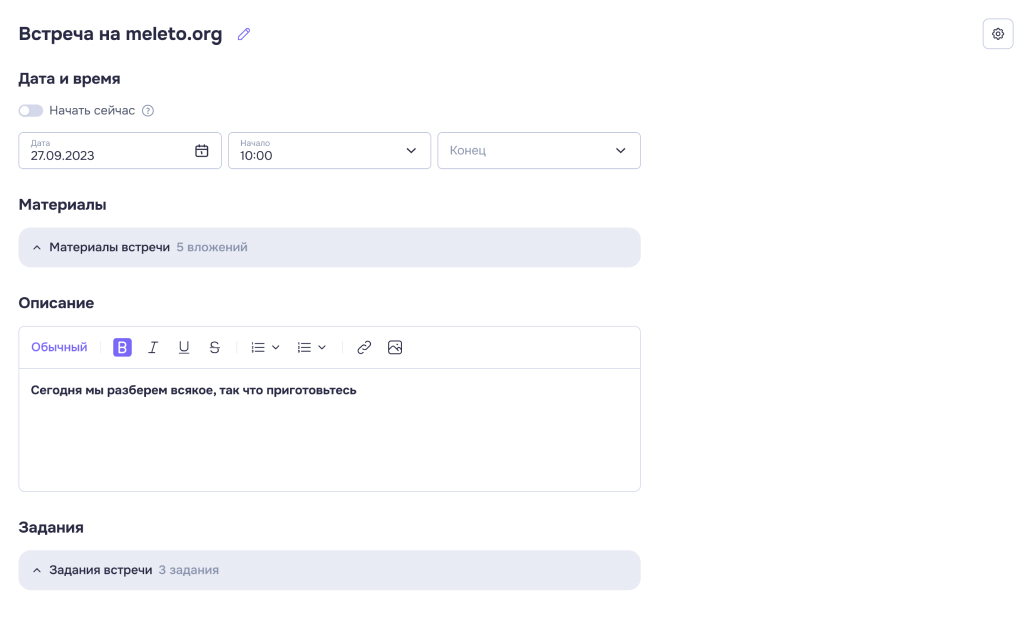Click the text 'Сегодня мы разберем всякое'

(x=122, y=390)
